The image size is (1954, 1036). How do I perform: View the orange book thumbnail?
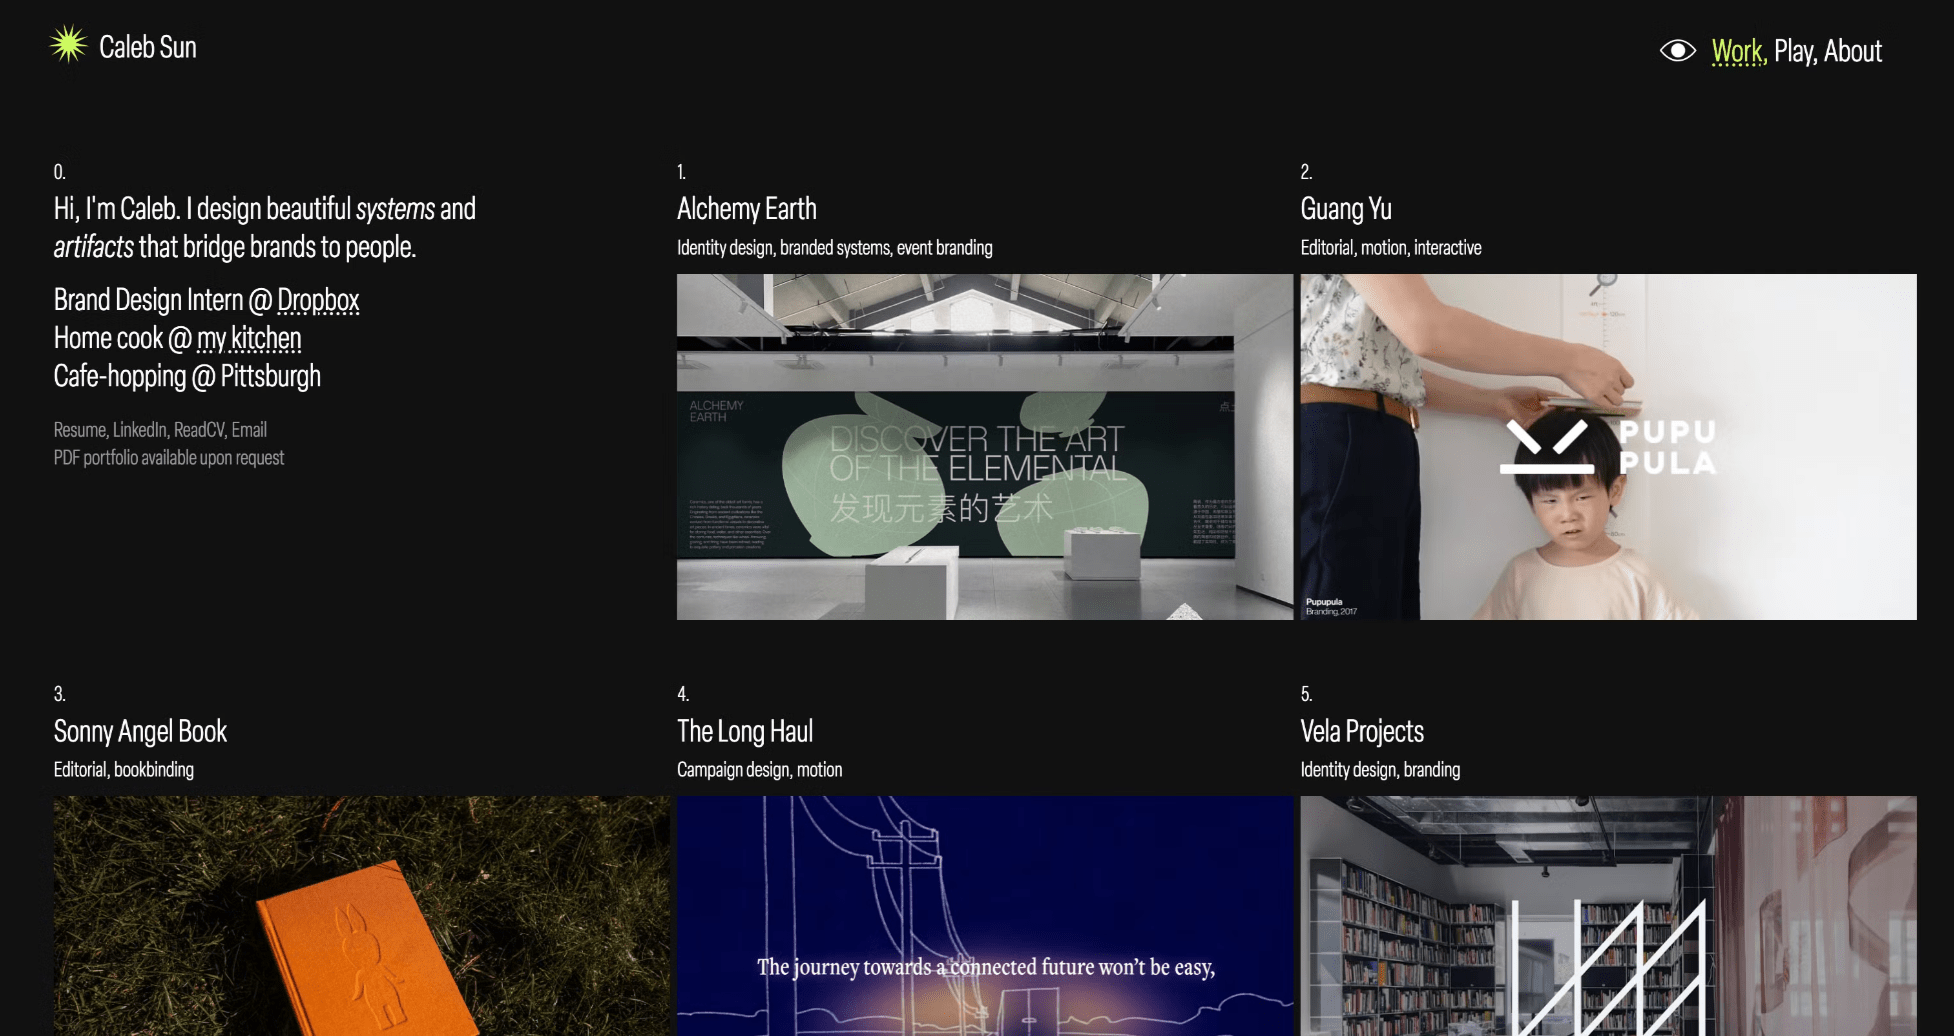[x=362, y=916]
